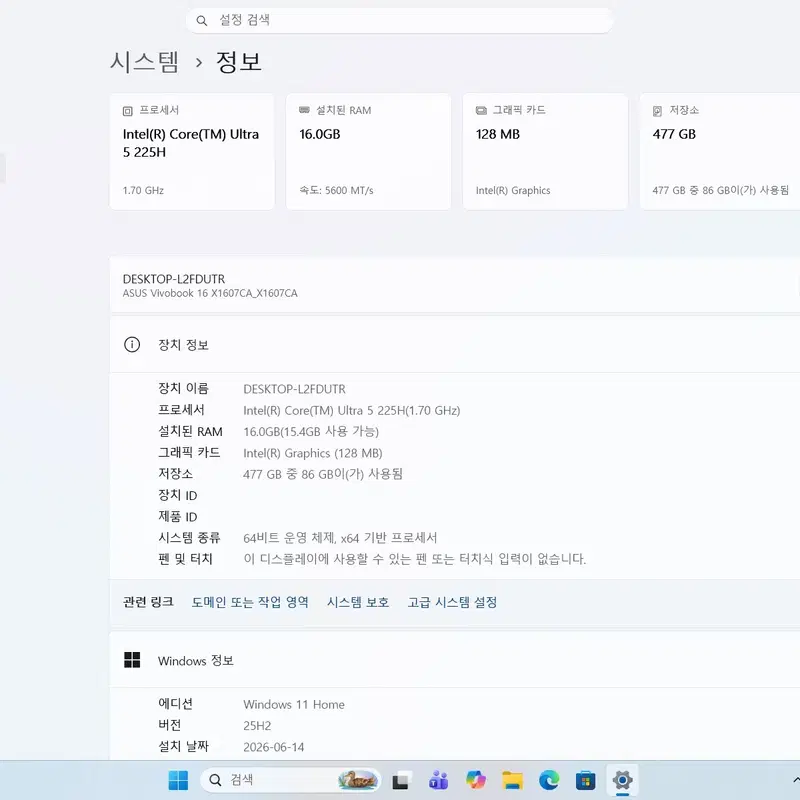Launch Microsoft Edge from taskbar
The height and width of the screenshot is (800, 800).
(x=549, y=780)
